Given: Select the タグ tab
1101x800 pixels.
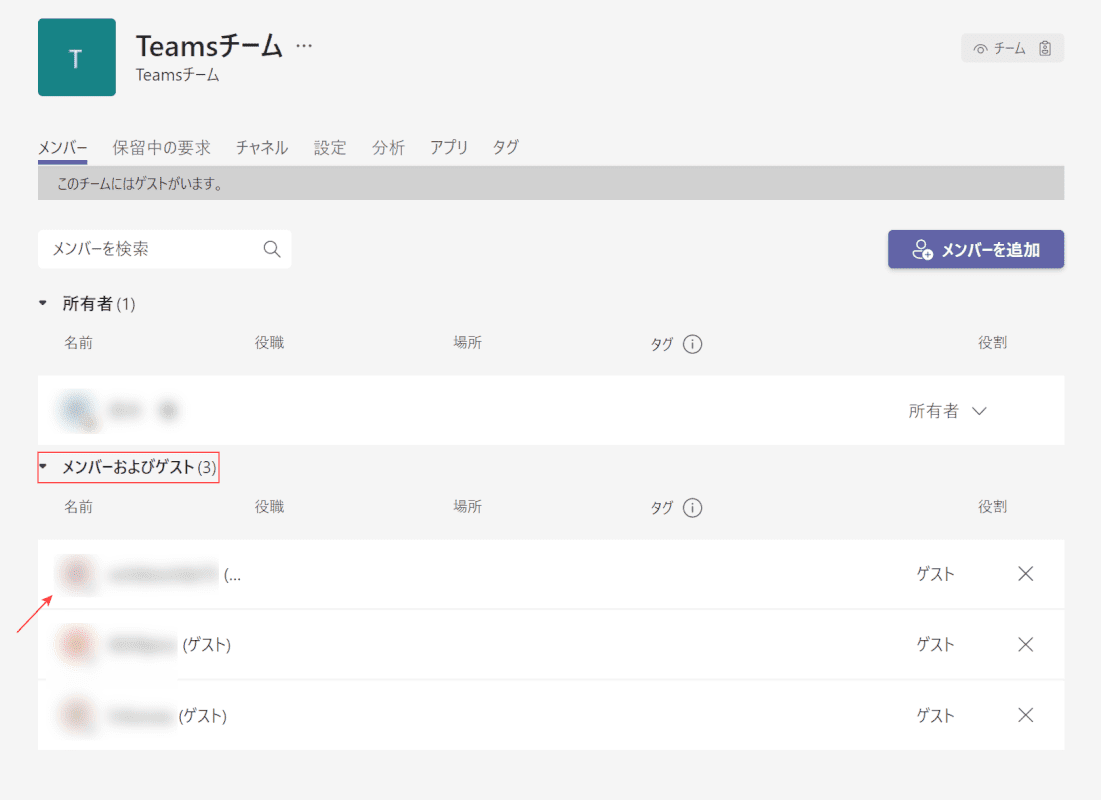Looking at the screenshot, I should pyautogui.click(x=506, y=147).
